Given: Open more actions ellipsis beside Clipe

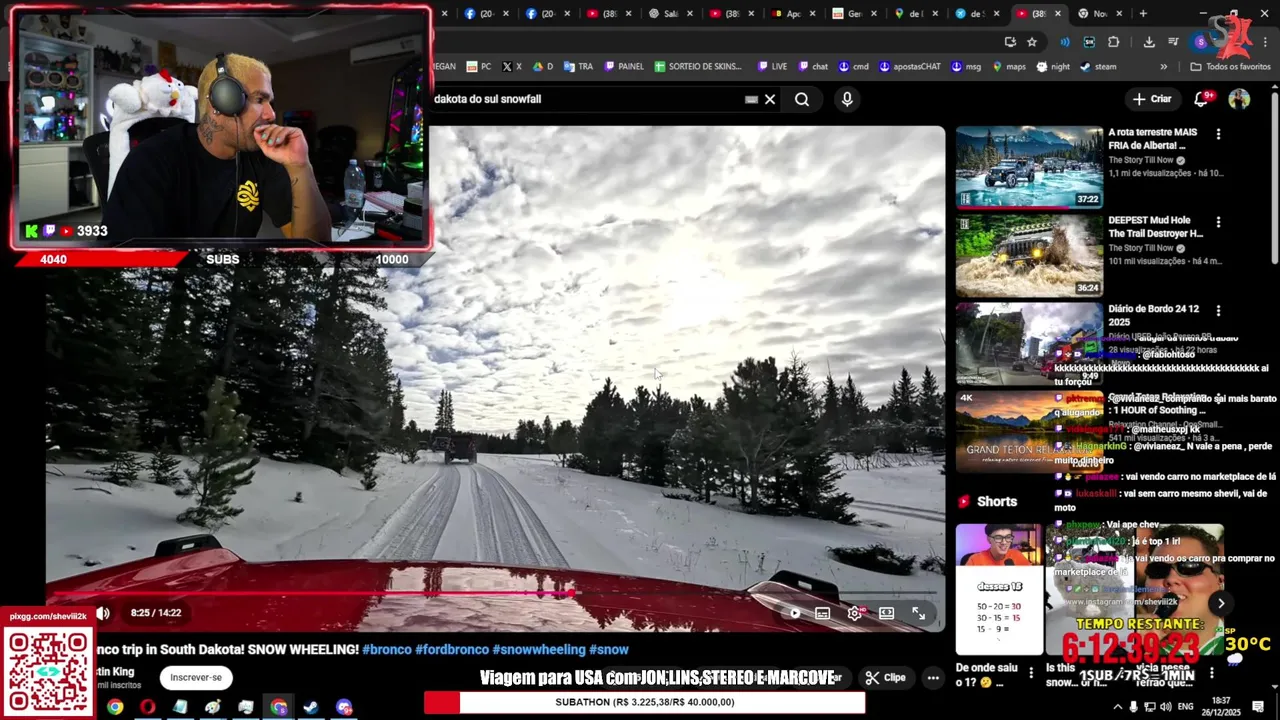Looking at the screenshot, I should click(x=933, y=677).
